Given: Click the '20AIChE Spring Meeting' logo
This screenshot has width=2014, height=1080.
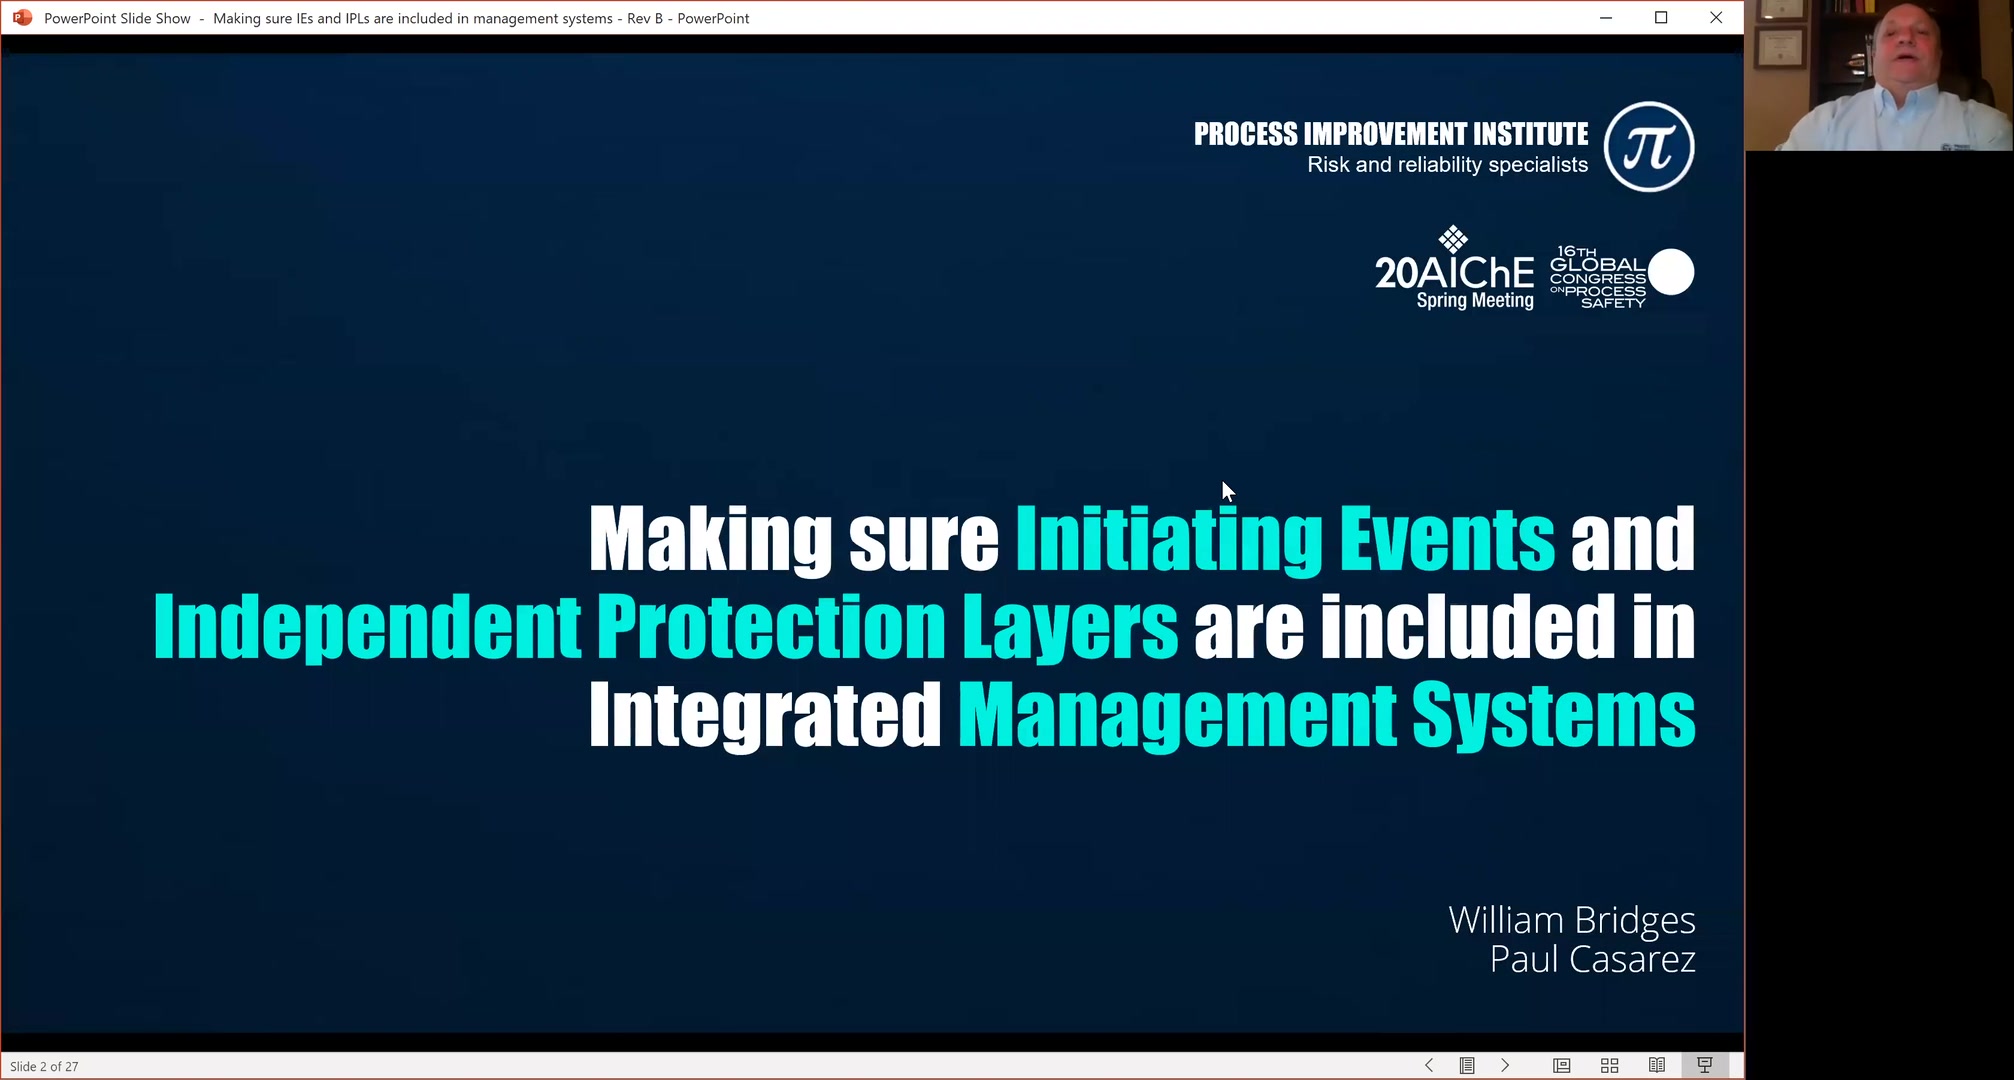Looking at the screenshot, I should (1455, 269).
